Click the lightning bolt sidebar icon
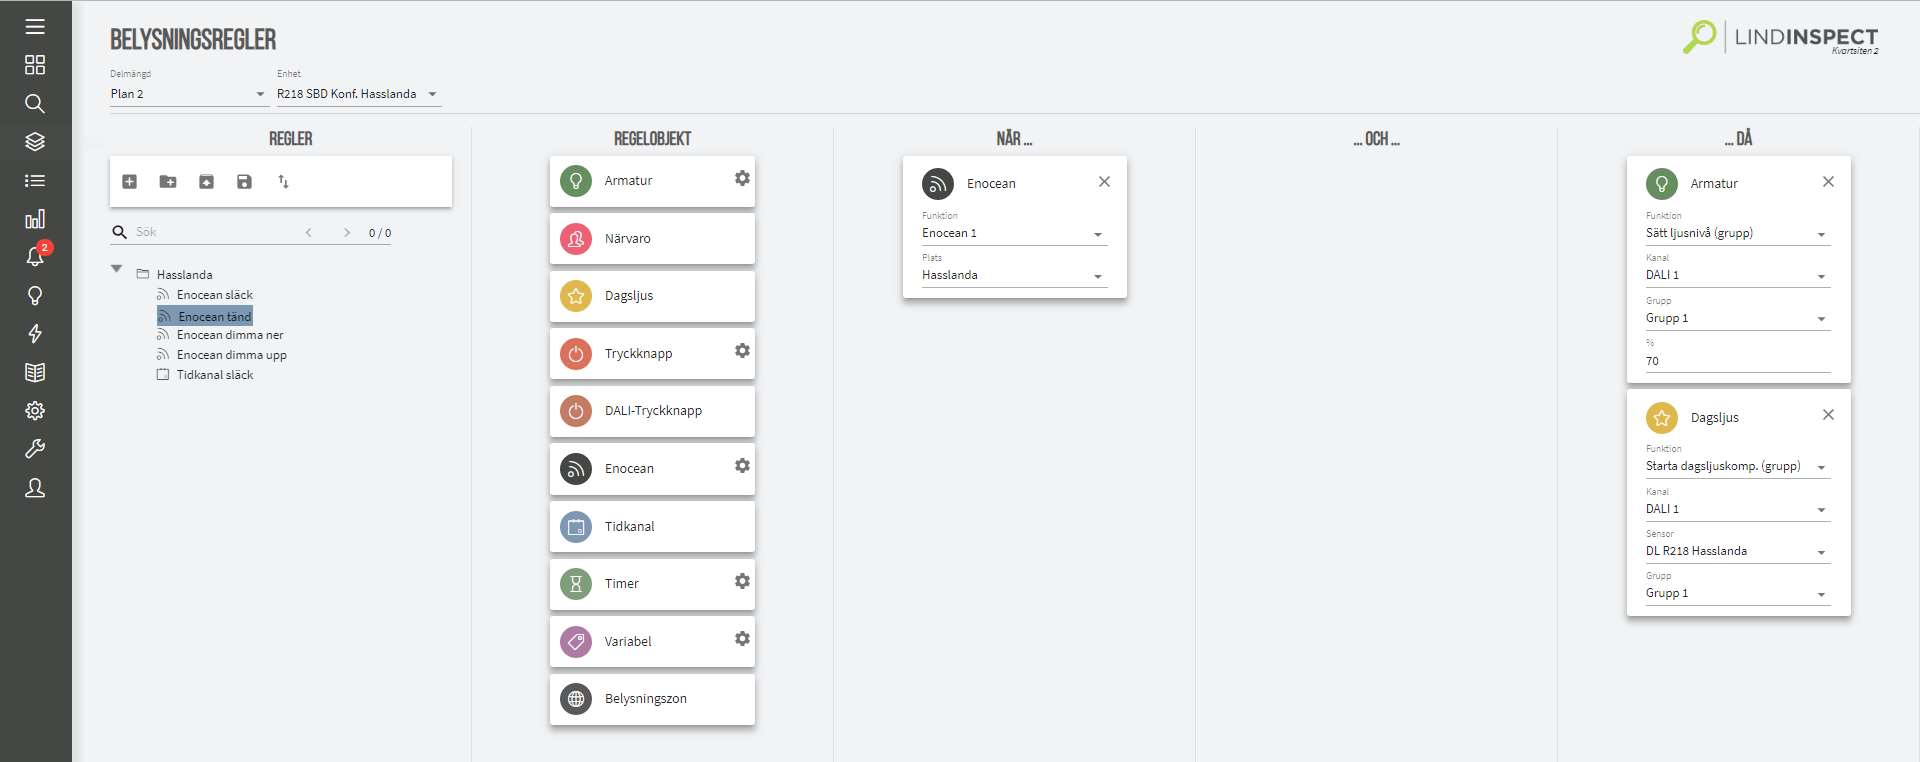The image size is (1920, 762). [35, 334]
